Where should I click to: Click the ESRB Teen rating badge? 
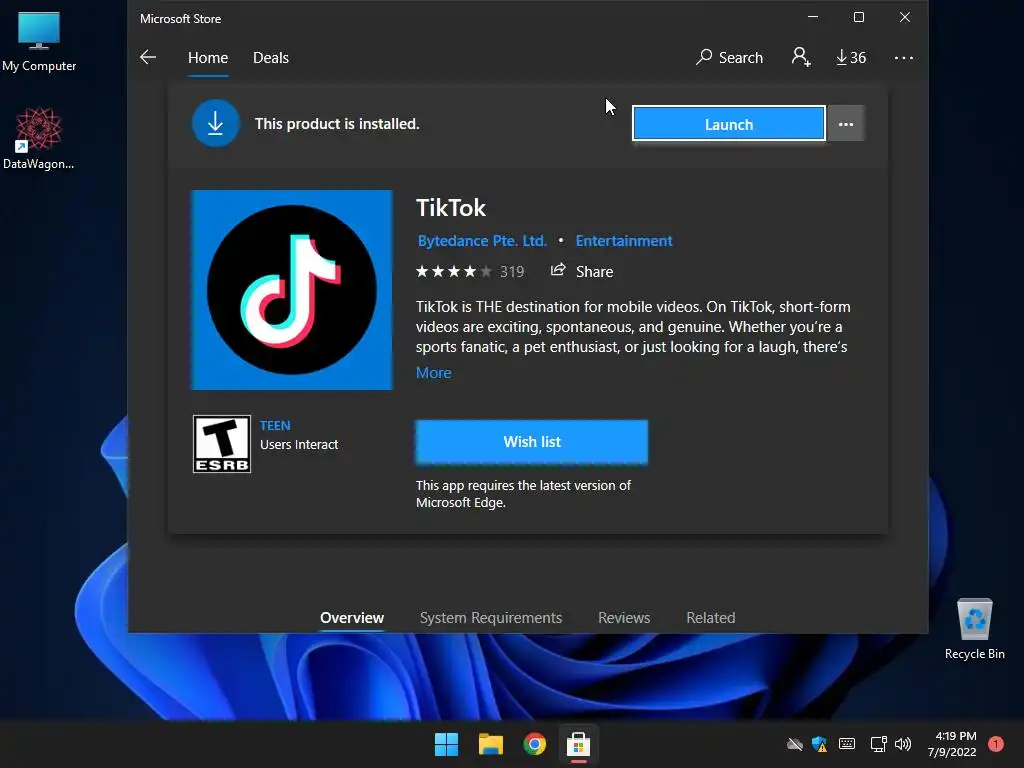click(222, 444)
